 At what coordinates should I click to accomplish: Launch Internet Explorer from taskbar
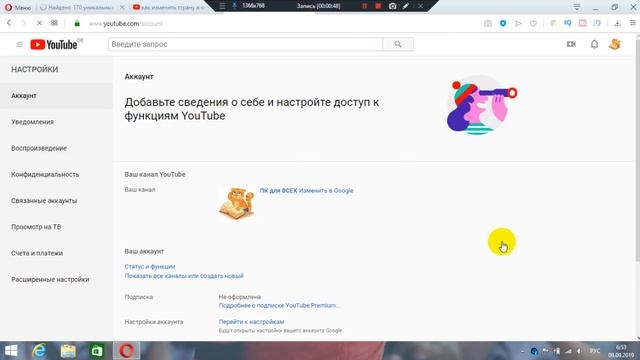coord(39,351)
